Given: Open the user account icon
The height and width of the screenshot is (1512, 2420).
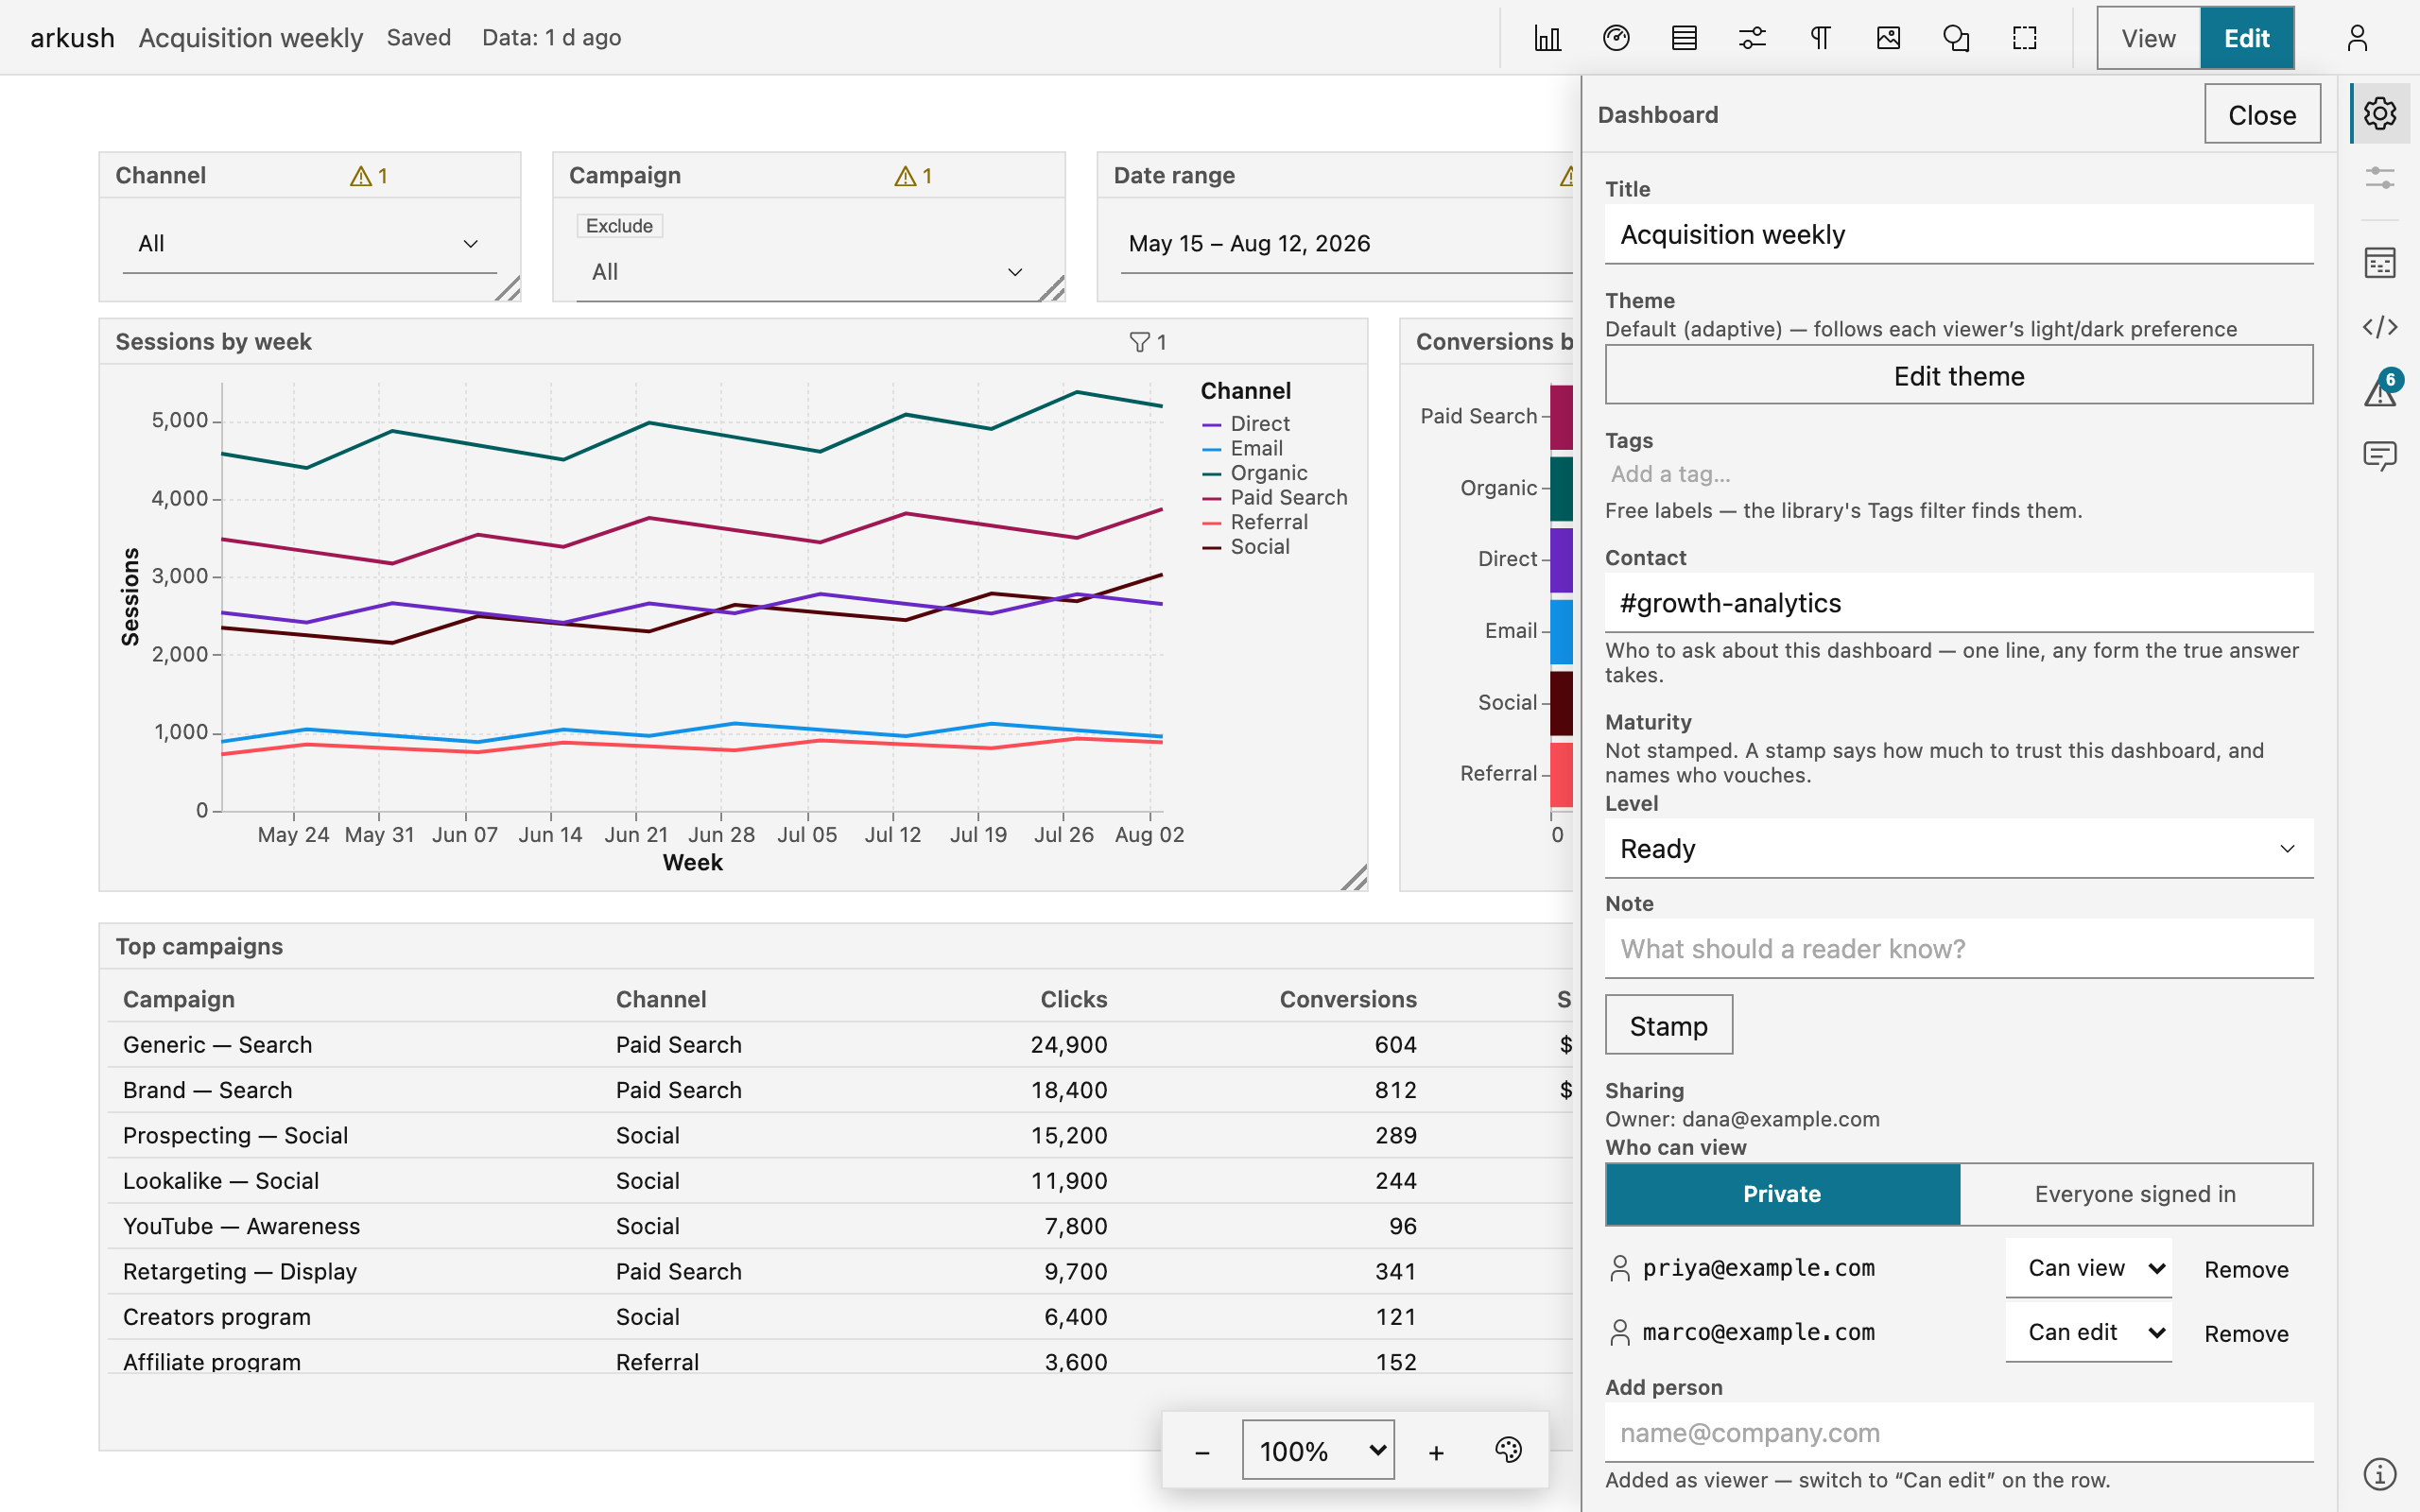Looking at the screenshot, I should [x=2357, y=38].
